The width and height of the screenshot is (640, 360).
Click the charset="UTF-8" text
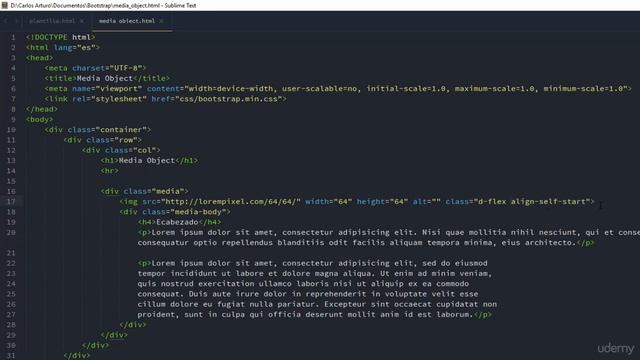pos(107,68)
